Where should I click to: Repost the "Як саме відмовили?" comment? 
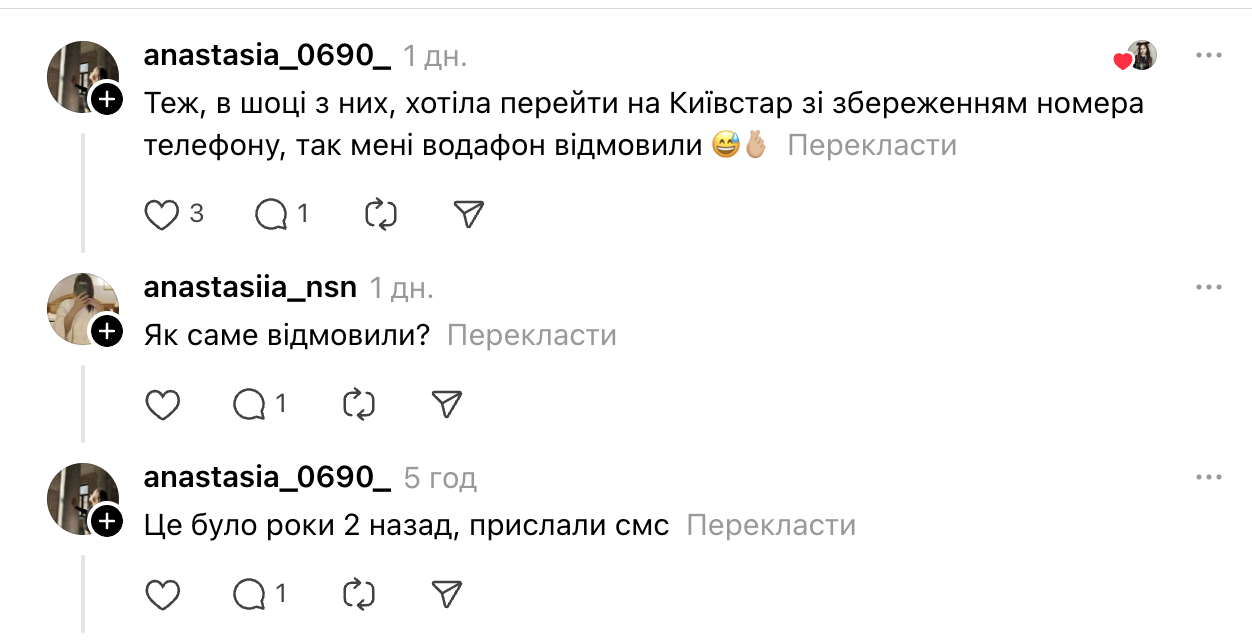pos(358,404)
